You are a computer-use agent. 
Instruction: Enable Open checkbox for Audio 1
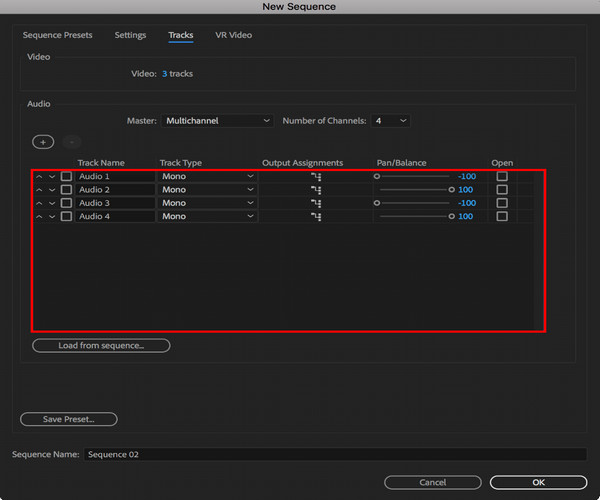pyautogui.click(x=502, y=176)
